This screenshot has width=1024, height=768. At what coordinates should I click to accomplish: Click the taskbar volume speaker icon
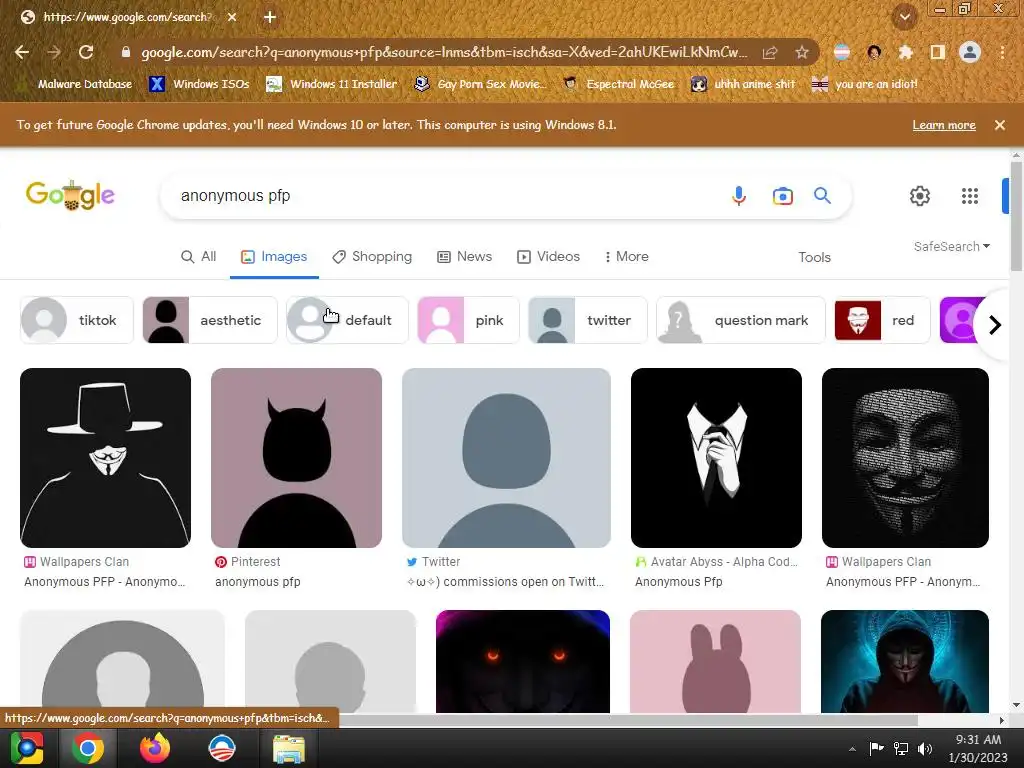coord(925,749)
